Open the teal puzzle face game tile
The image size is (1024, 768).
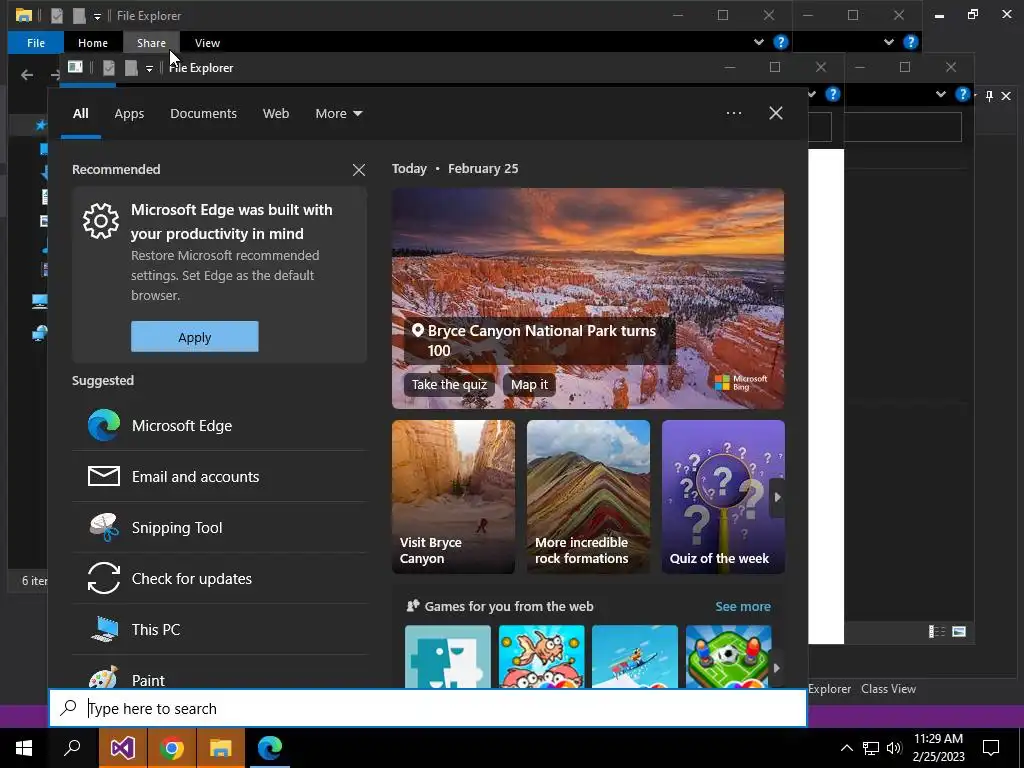tap(447, 656)
